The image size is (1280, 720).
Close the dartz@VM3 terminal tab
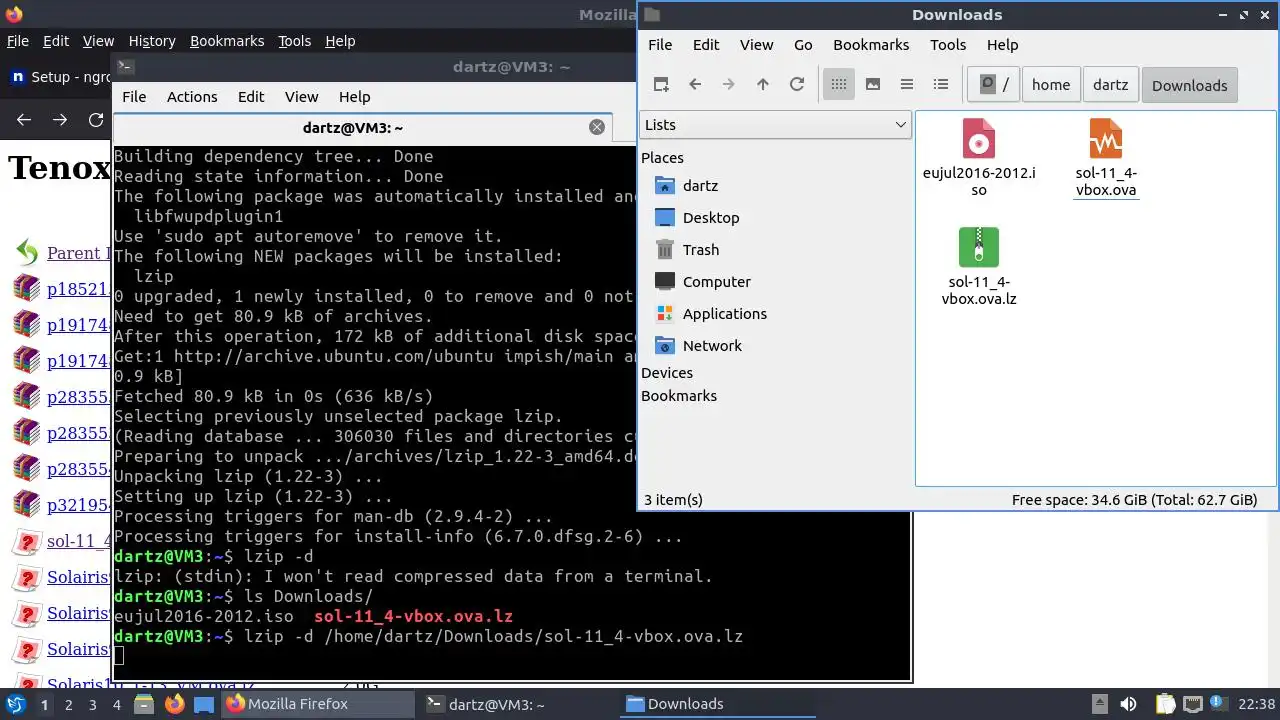click(x=597, y=127)
